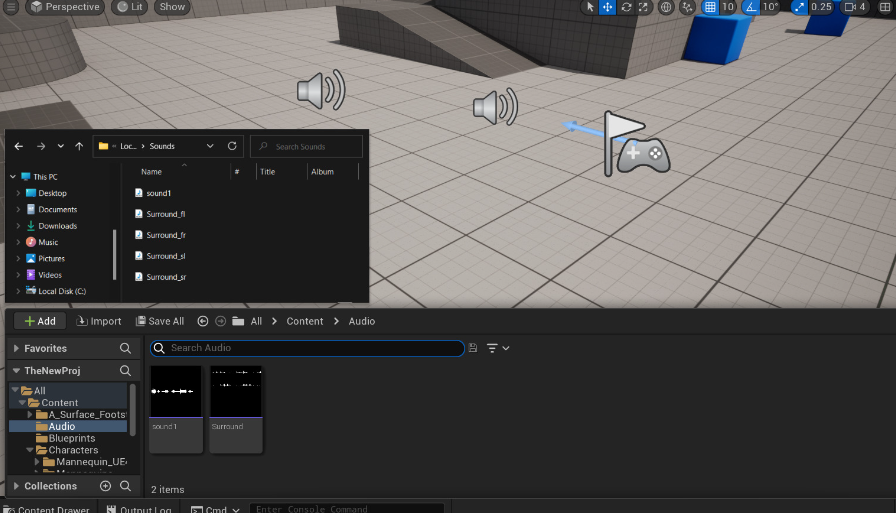Screen dimensions: 896x513
Task: Expand Music in explorer sidebar
Action: click(x=18, y=242)
